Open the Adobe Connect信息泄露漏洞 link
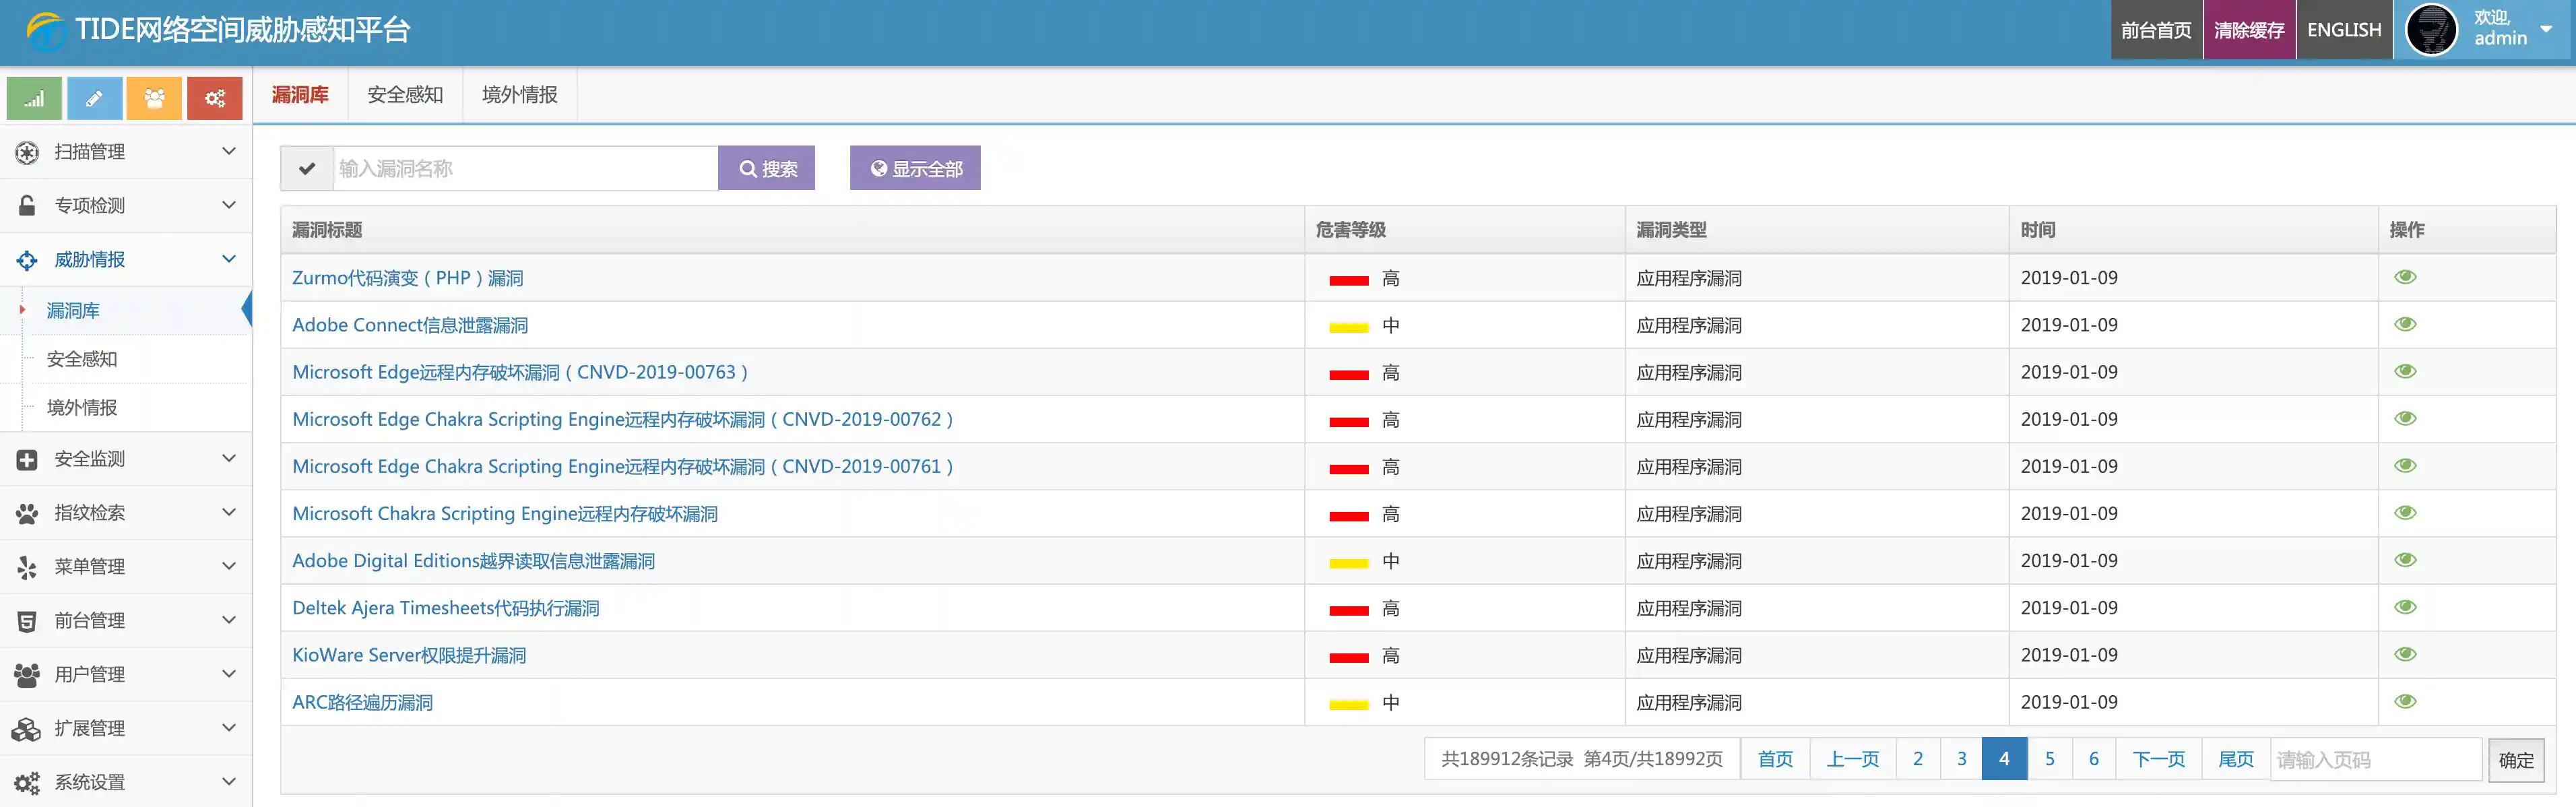Viewport: 2576px width, 807px height. click(410, 325)
